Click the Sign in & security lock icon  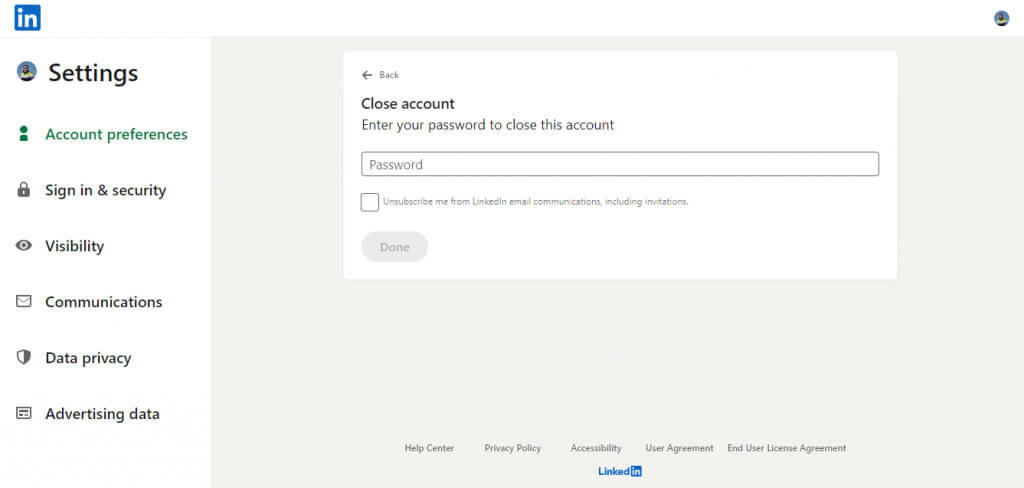[x=24, y=190]
